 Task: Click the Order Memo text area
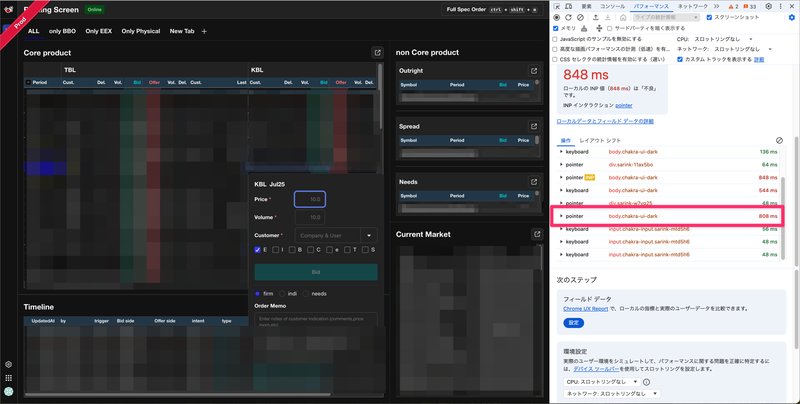316,320
